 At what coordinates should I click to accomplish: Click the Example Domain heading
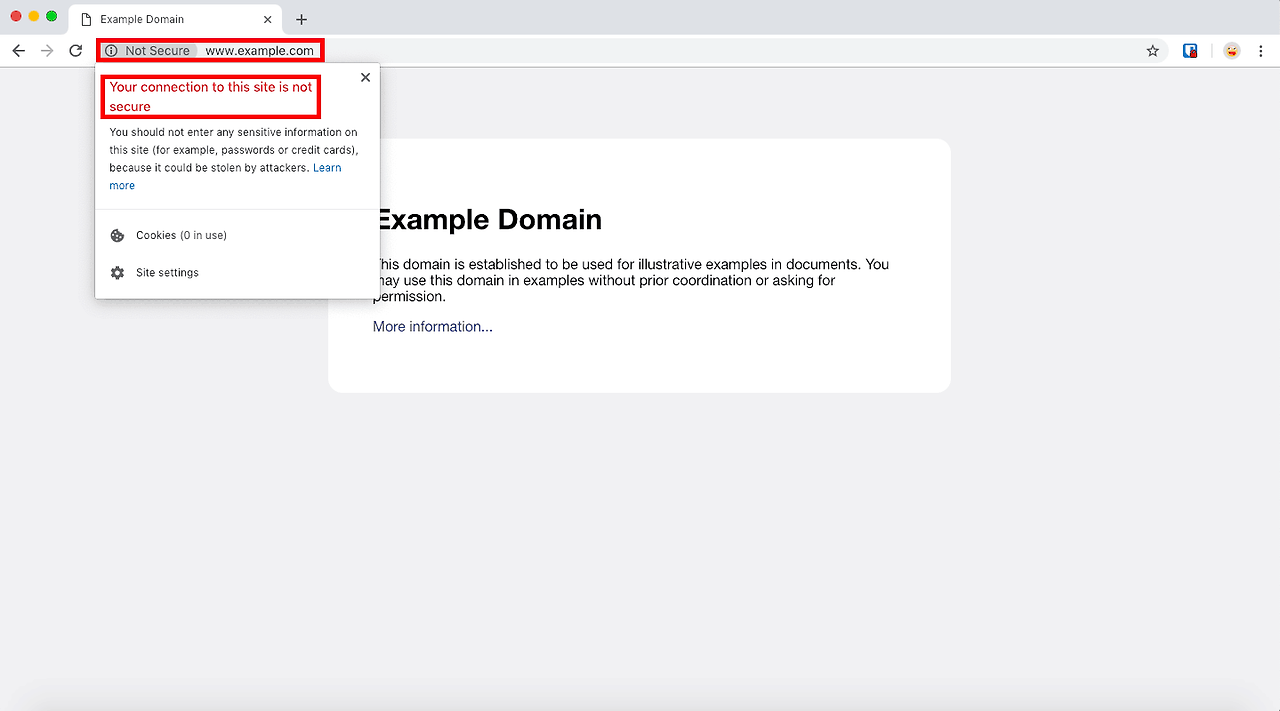click(x=488, y=220)
